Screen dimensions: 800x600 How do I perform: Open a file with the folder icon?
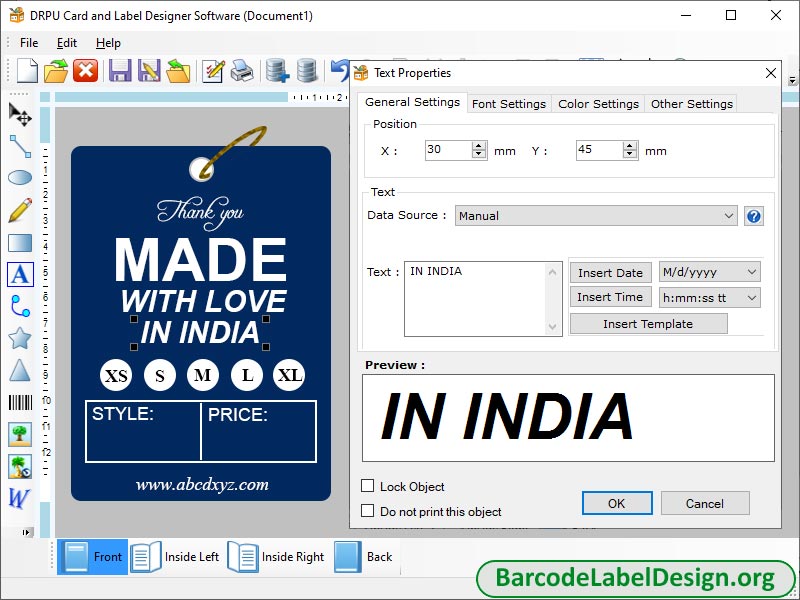pyautogui.click(x=56, y=70)
